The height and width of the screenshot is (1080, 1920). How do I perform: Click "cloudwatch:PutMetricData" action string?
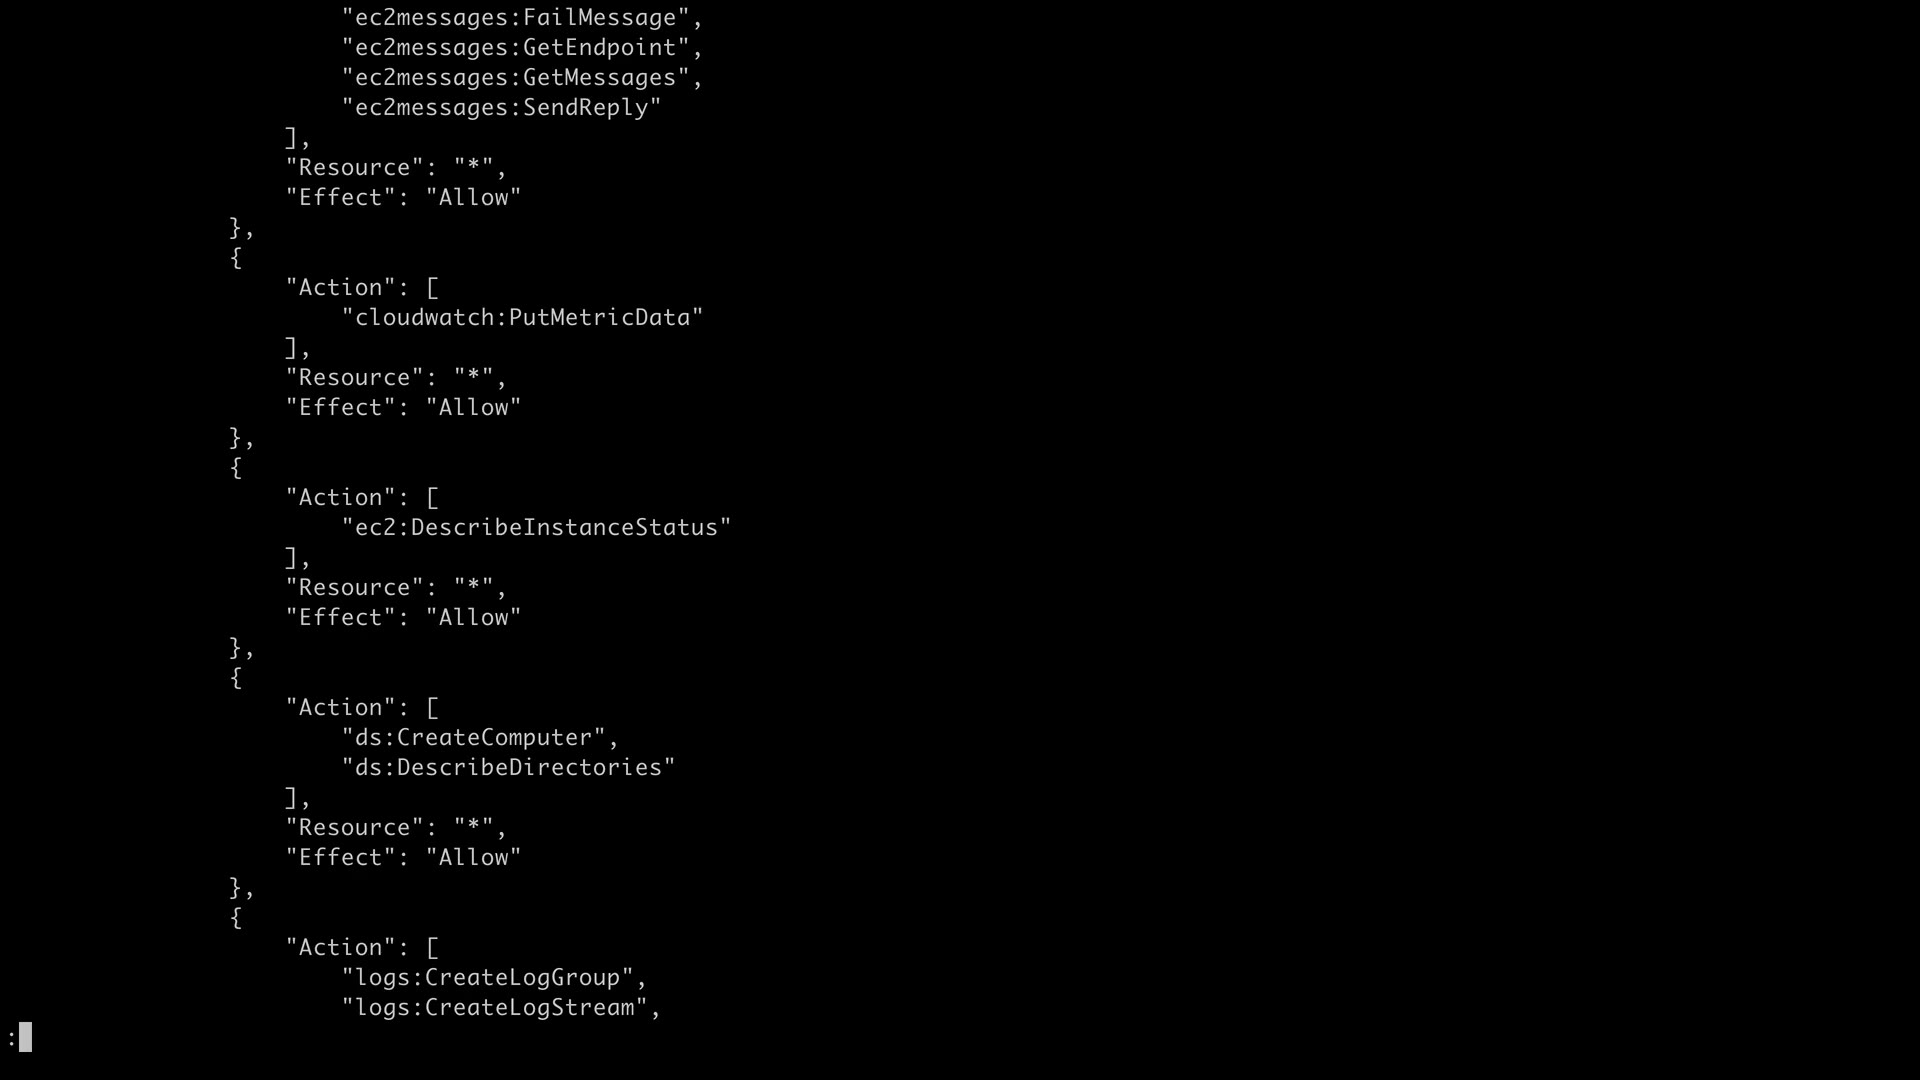coord(523,318)
